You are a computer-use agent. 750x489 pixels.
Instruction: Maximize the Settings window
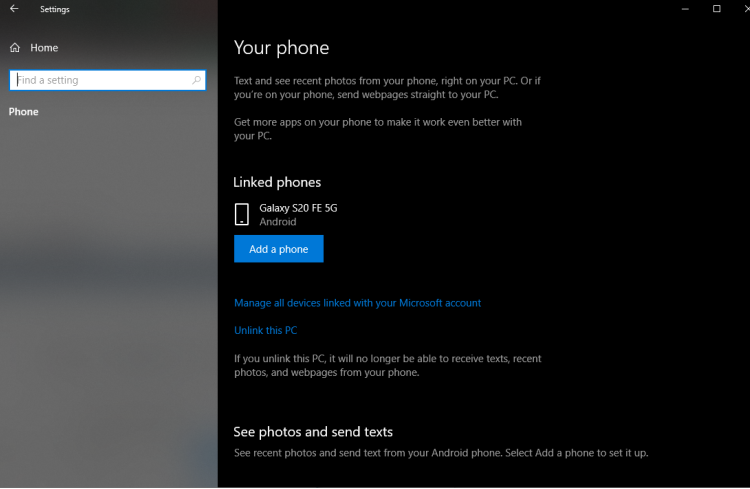[716, 9]
